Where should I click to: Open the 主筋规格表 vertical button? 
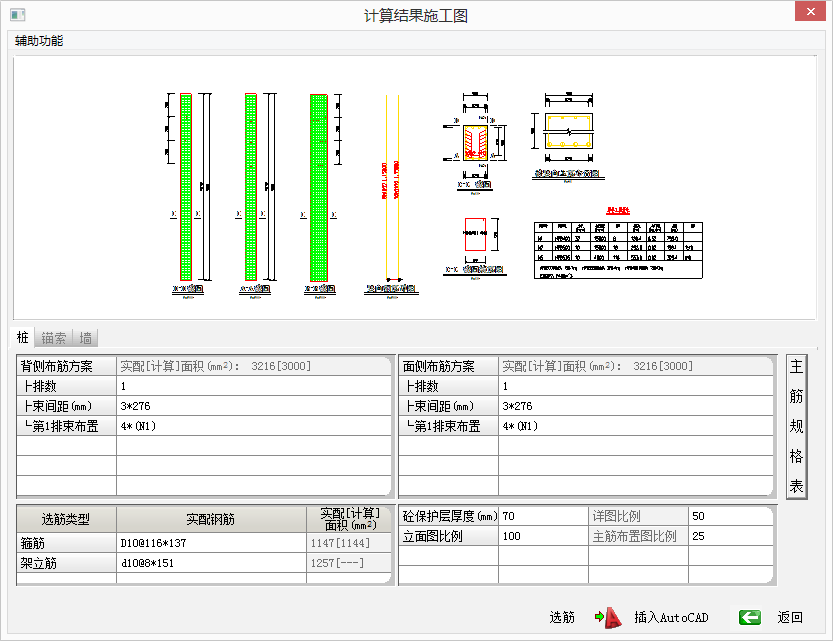pos(796,426)
